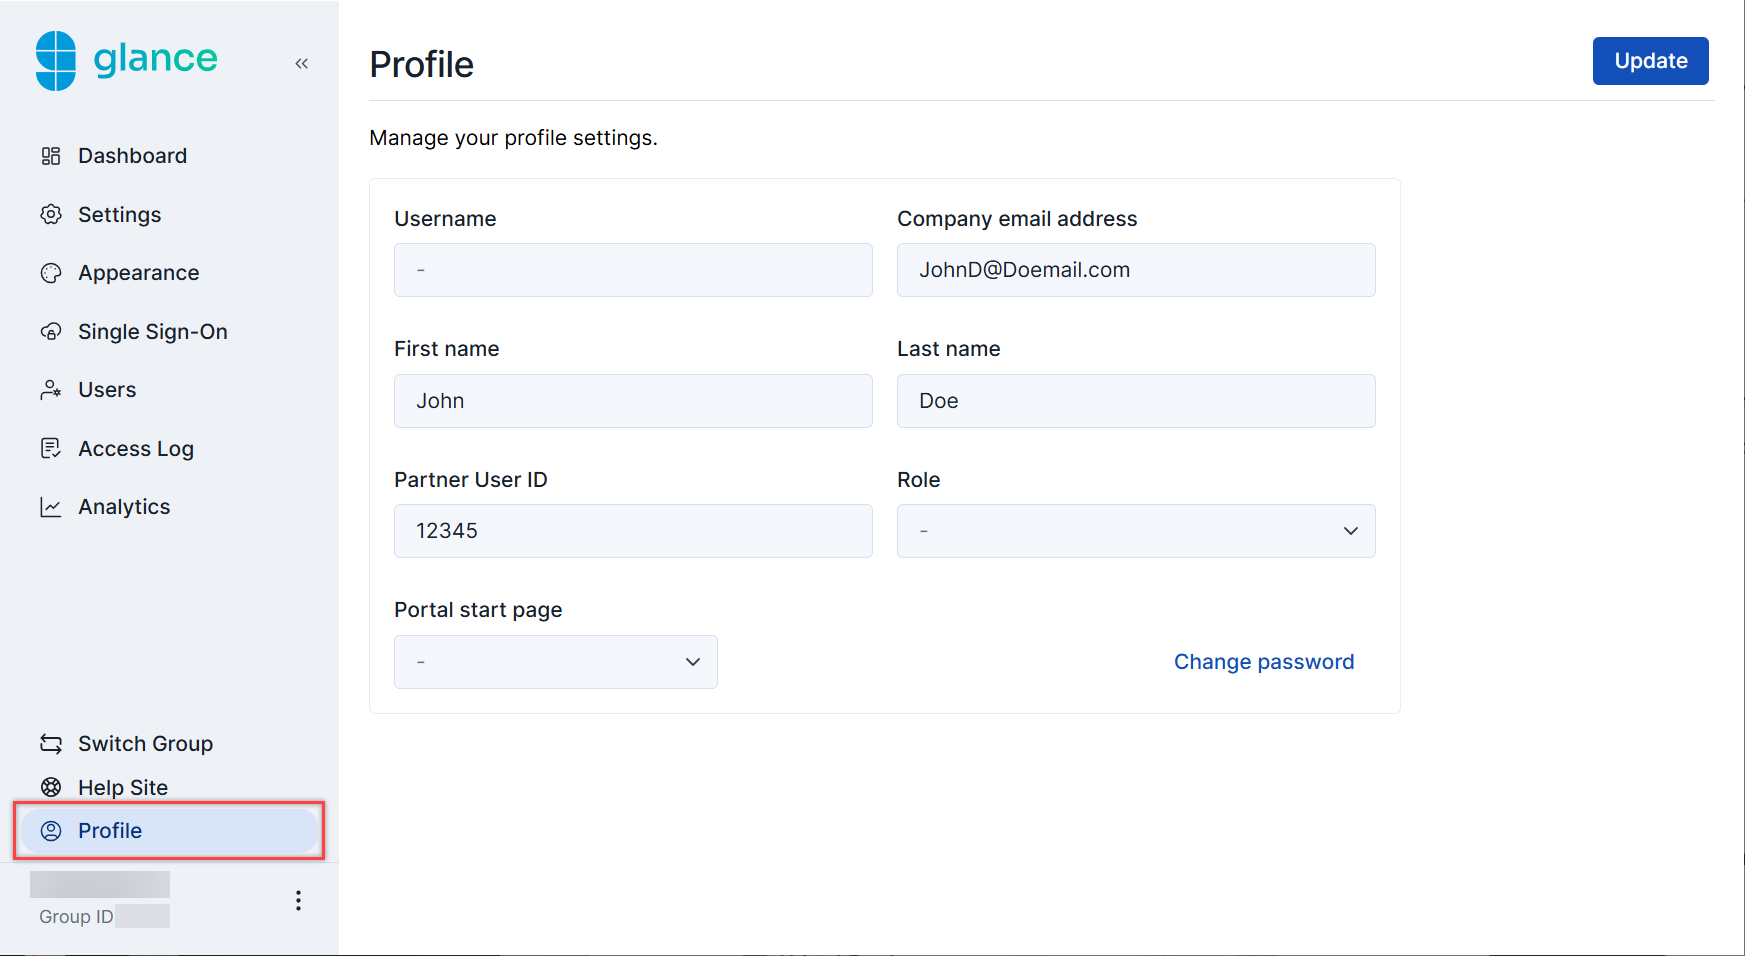Collapse the sidebar with double-chevron icon
The height and width of the screenshot is (956, 1745).
tap(301, 63)
